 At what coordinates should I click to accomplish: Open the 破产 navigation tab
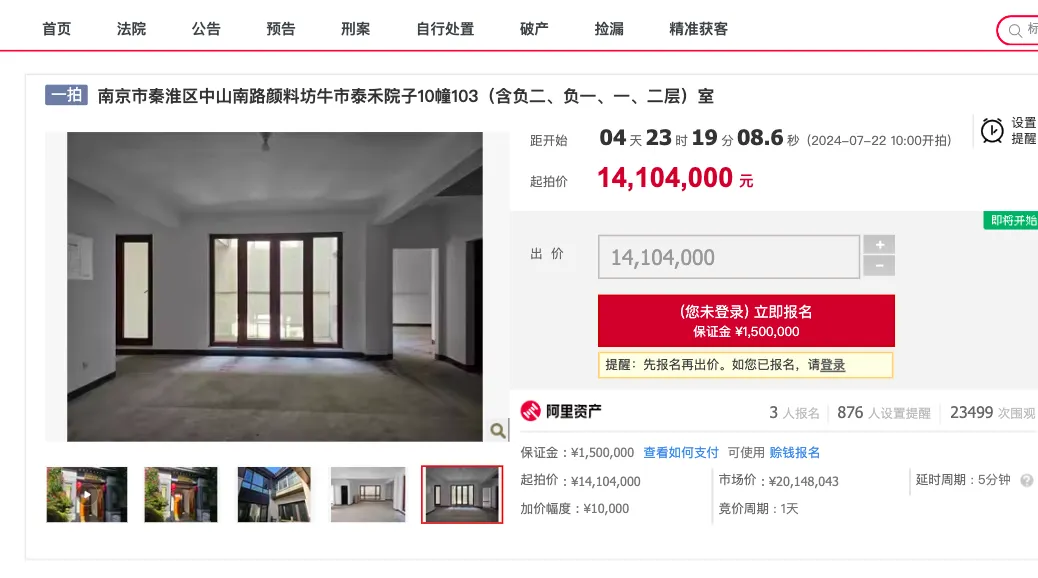point(534,29)
